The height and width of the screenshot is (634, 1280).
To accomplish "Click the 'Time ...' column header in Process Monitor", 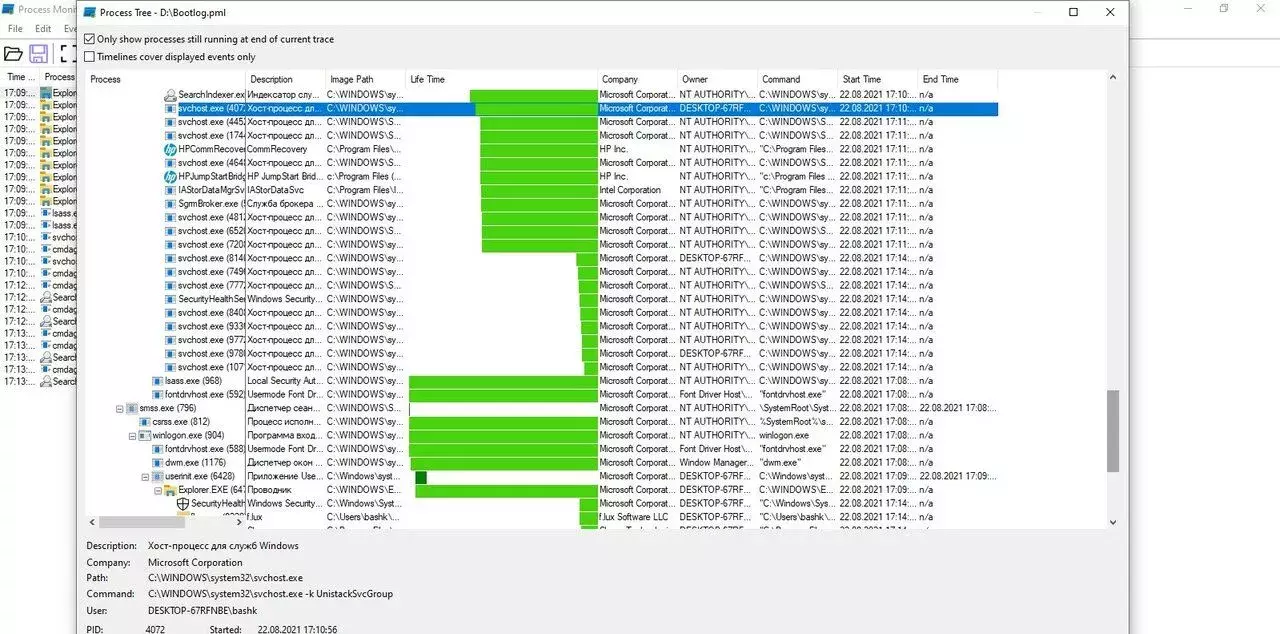I will [x=20, y=76].
